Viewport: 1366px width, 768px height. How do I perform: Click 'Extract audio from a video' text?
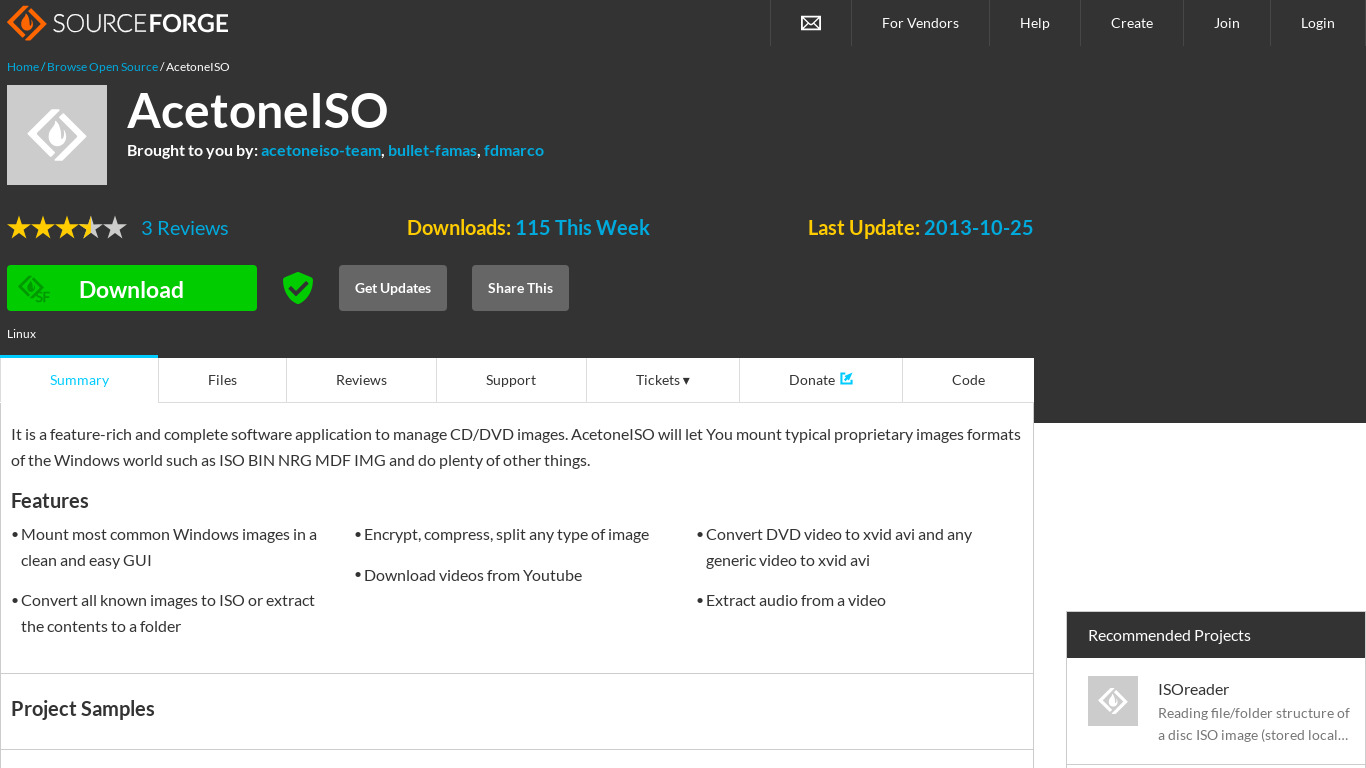click(796, 600)
